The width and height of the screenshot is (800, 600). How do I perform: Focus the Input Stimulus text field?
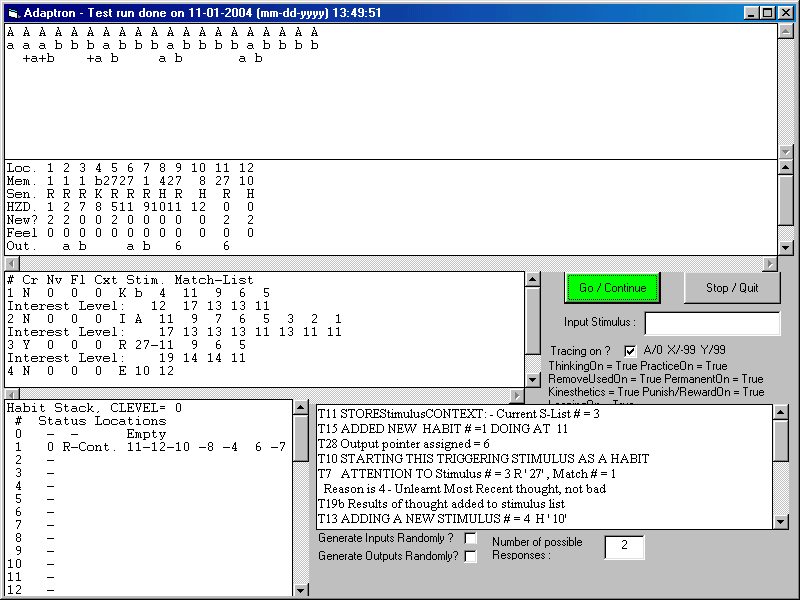(x=712, y=323)
